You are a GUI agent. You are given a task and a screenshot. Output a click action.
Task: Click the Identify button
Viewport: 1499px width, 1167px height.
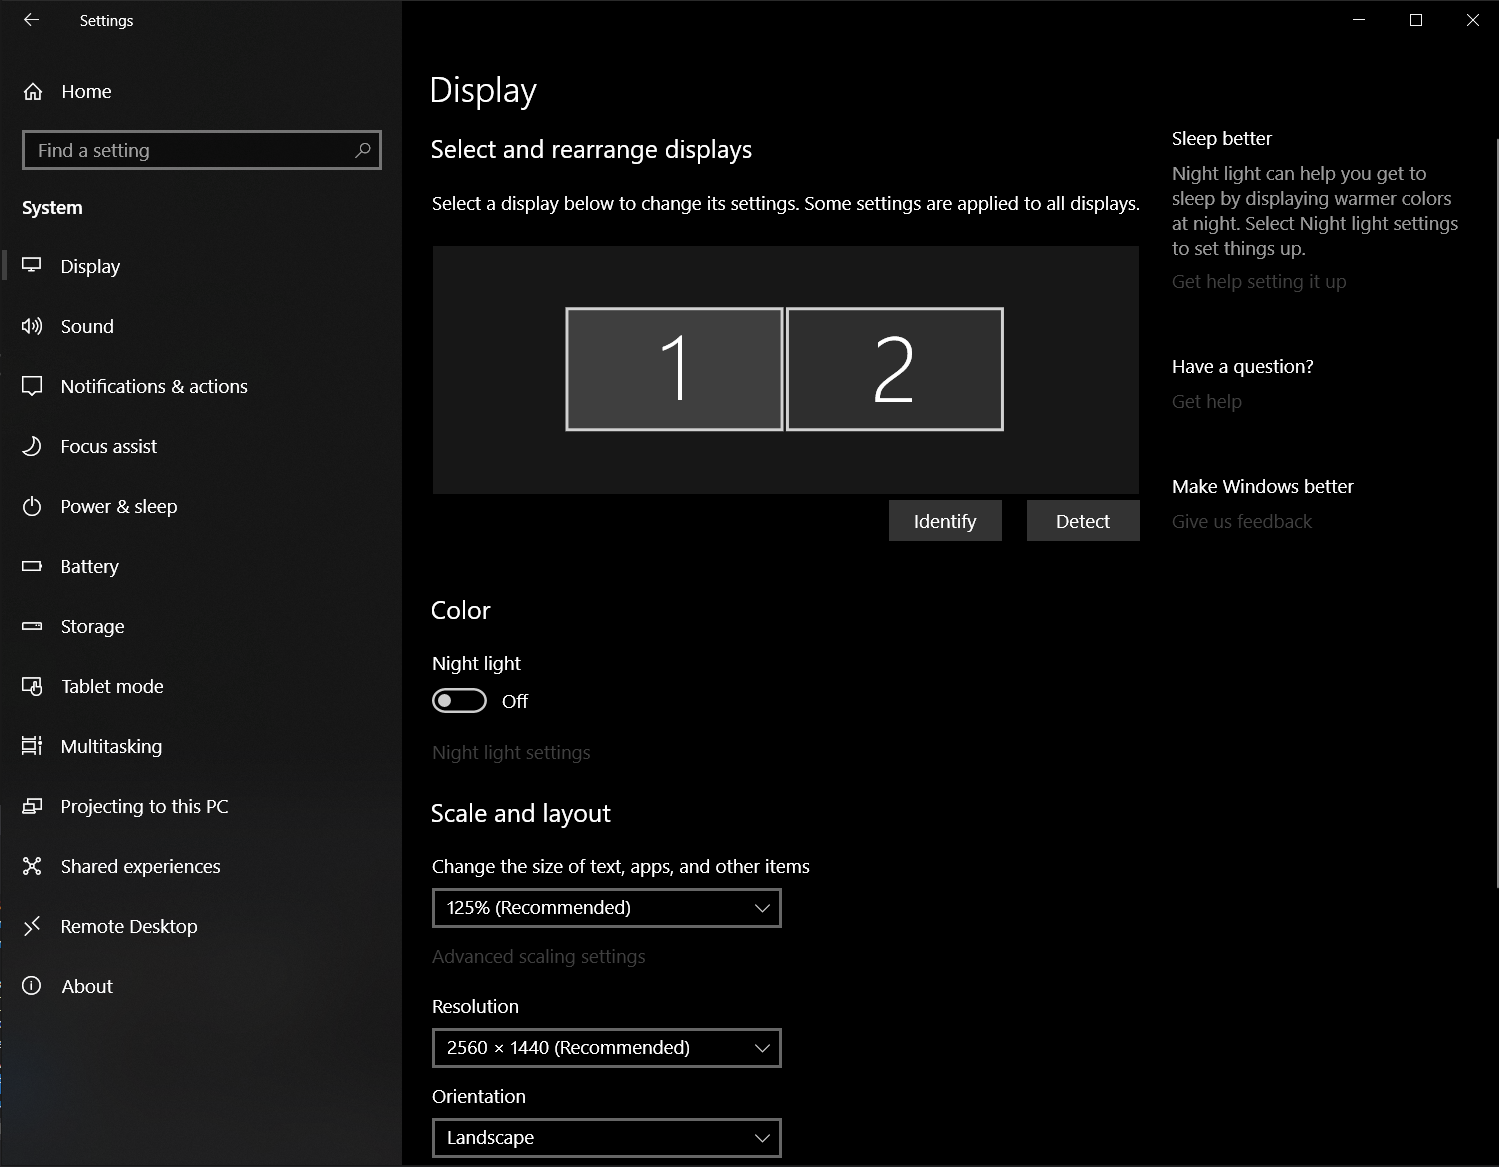[x=945, y=521]
